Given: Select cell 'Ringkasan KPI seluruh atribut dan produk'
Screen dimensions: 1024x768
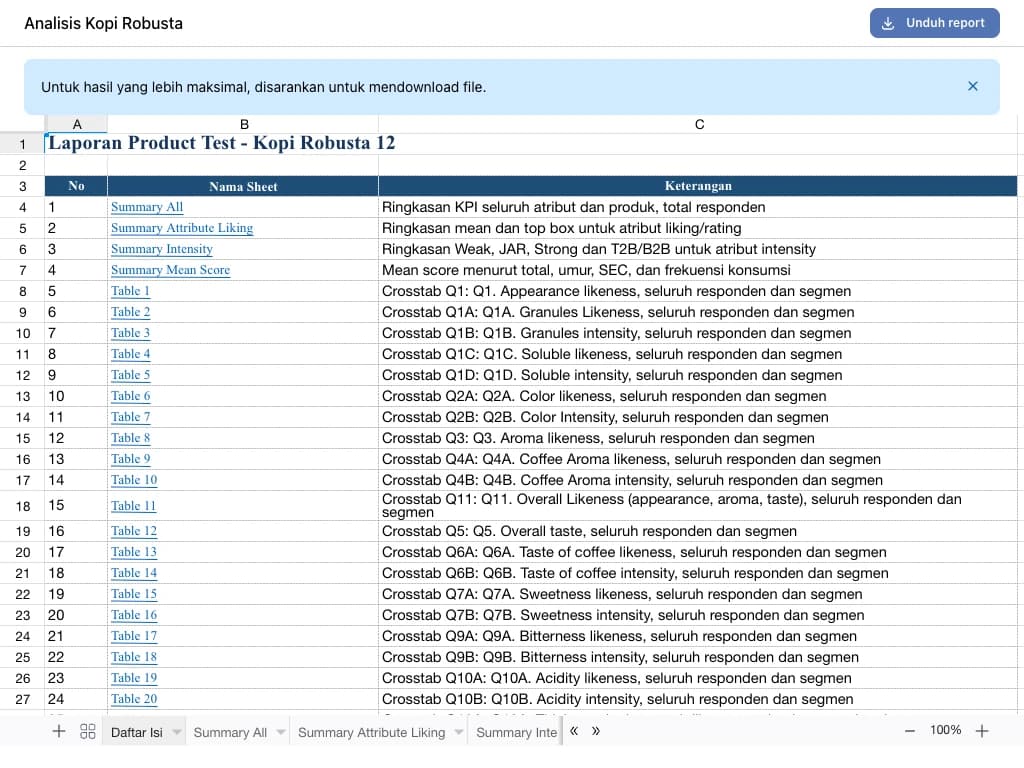Looking at the screenshot, I should (698, 207).
